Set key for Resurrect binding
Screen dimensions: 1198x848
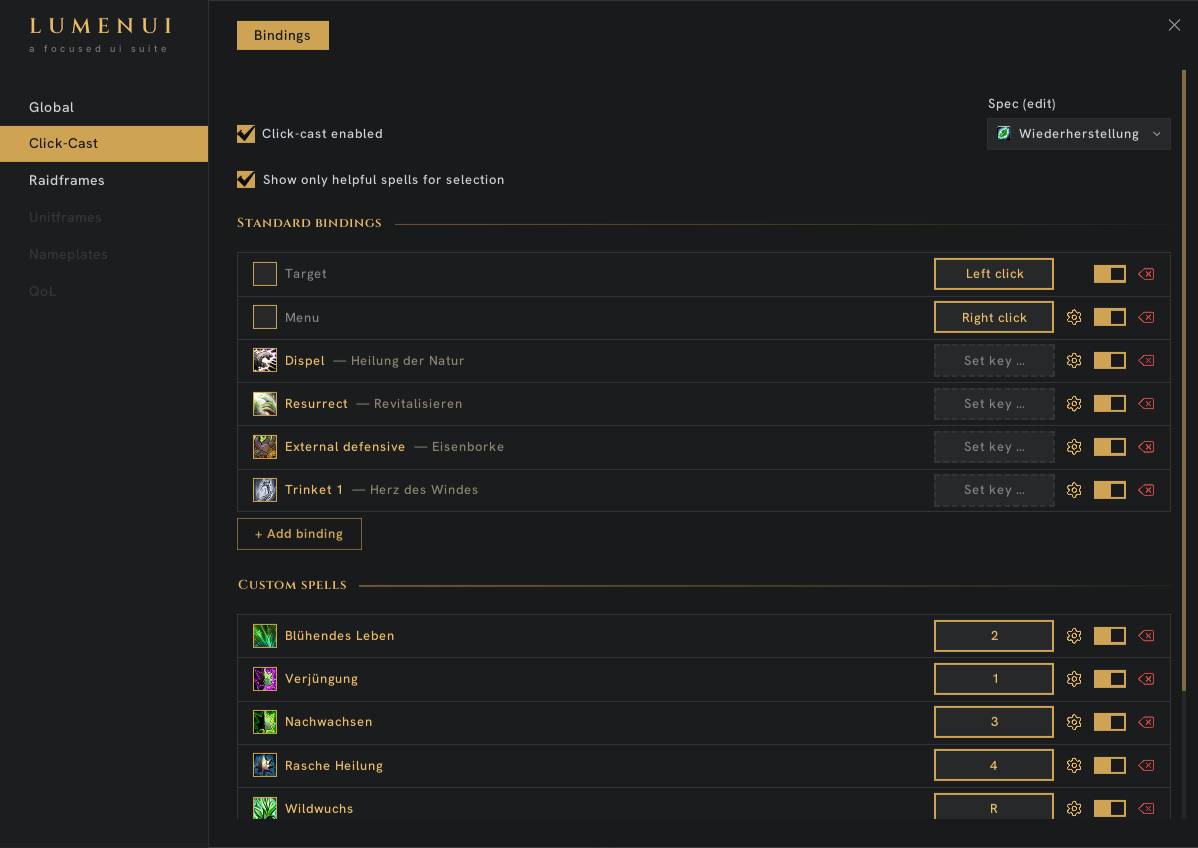click(993, 403)
